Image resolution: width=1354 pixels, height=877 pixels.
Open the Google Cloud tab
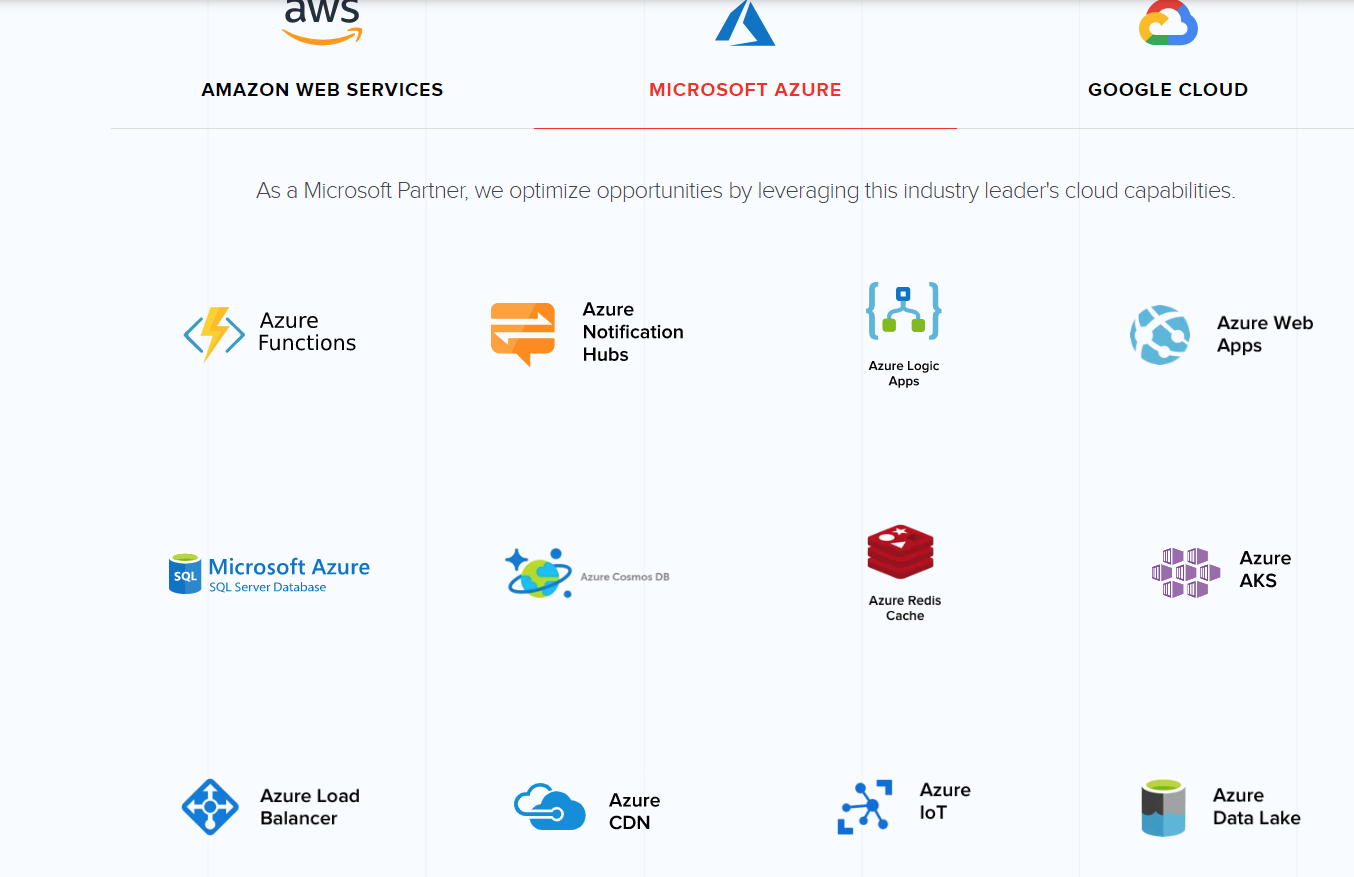(x=1167, y=90)
